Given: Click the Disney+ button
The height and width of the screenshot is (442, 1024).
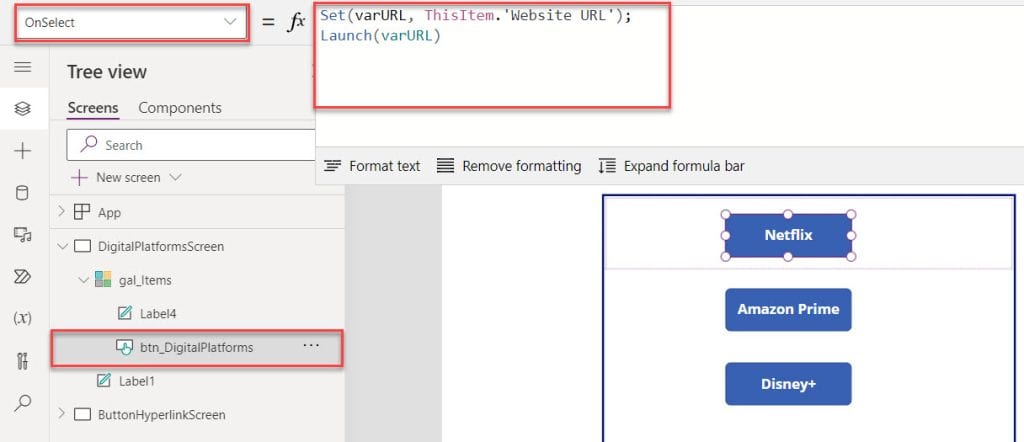Looking at the screenshot, I should (x=788, y=384).
